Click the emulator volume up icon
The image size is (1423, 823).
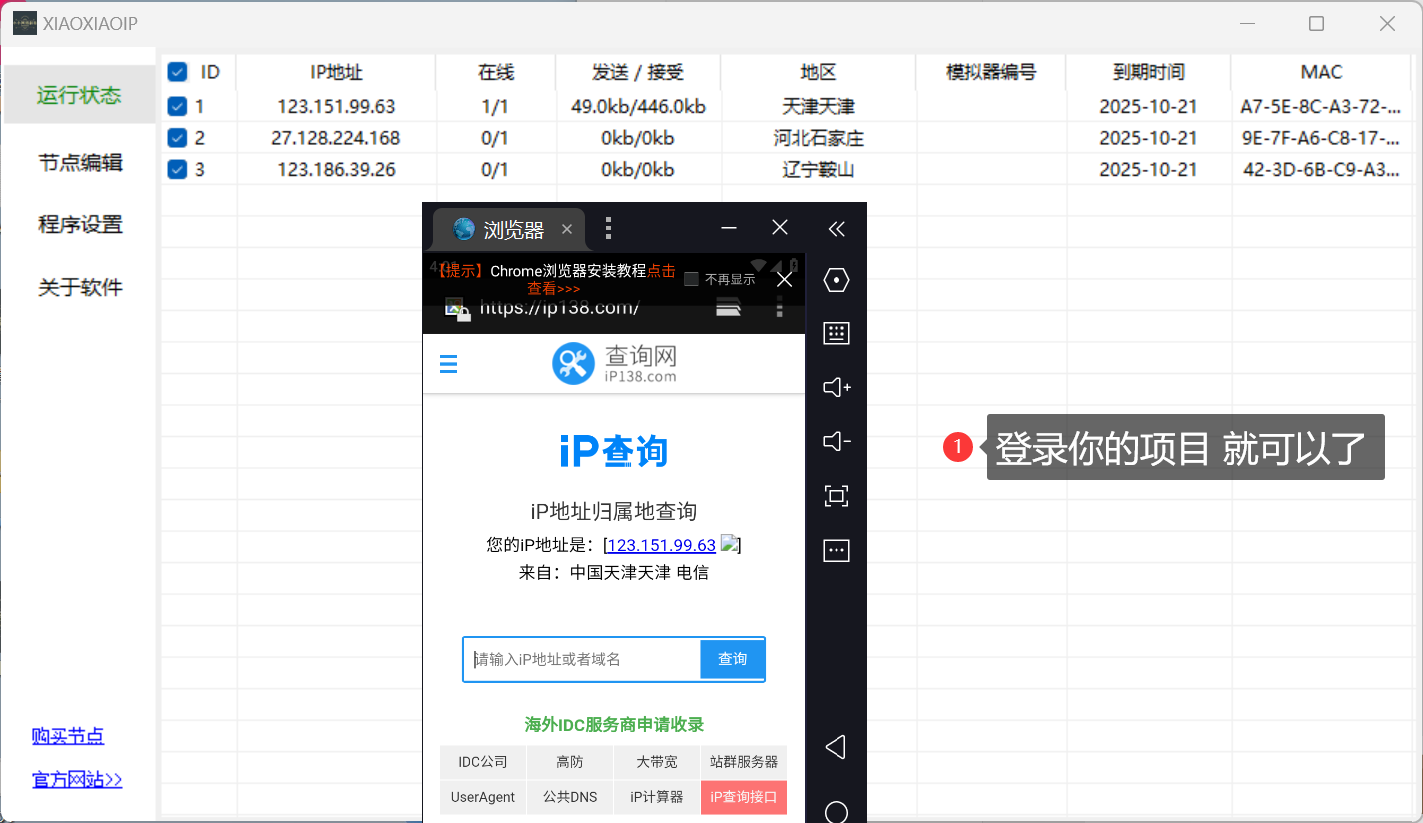pyautogui.click(x=836, y=387)
